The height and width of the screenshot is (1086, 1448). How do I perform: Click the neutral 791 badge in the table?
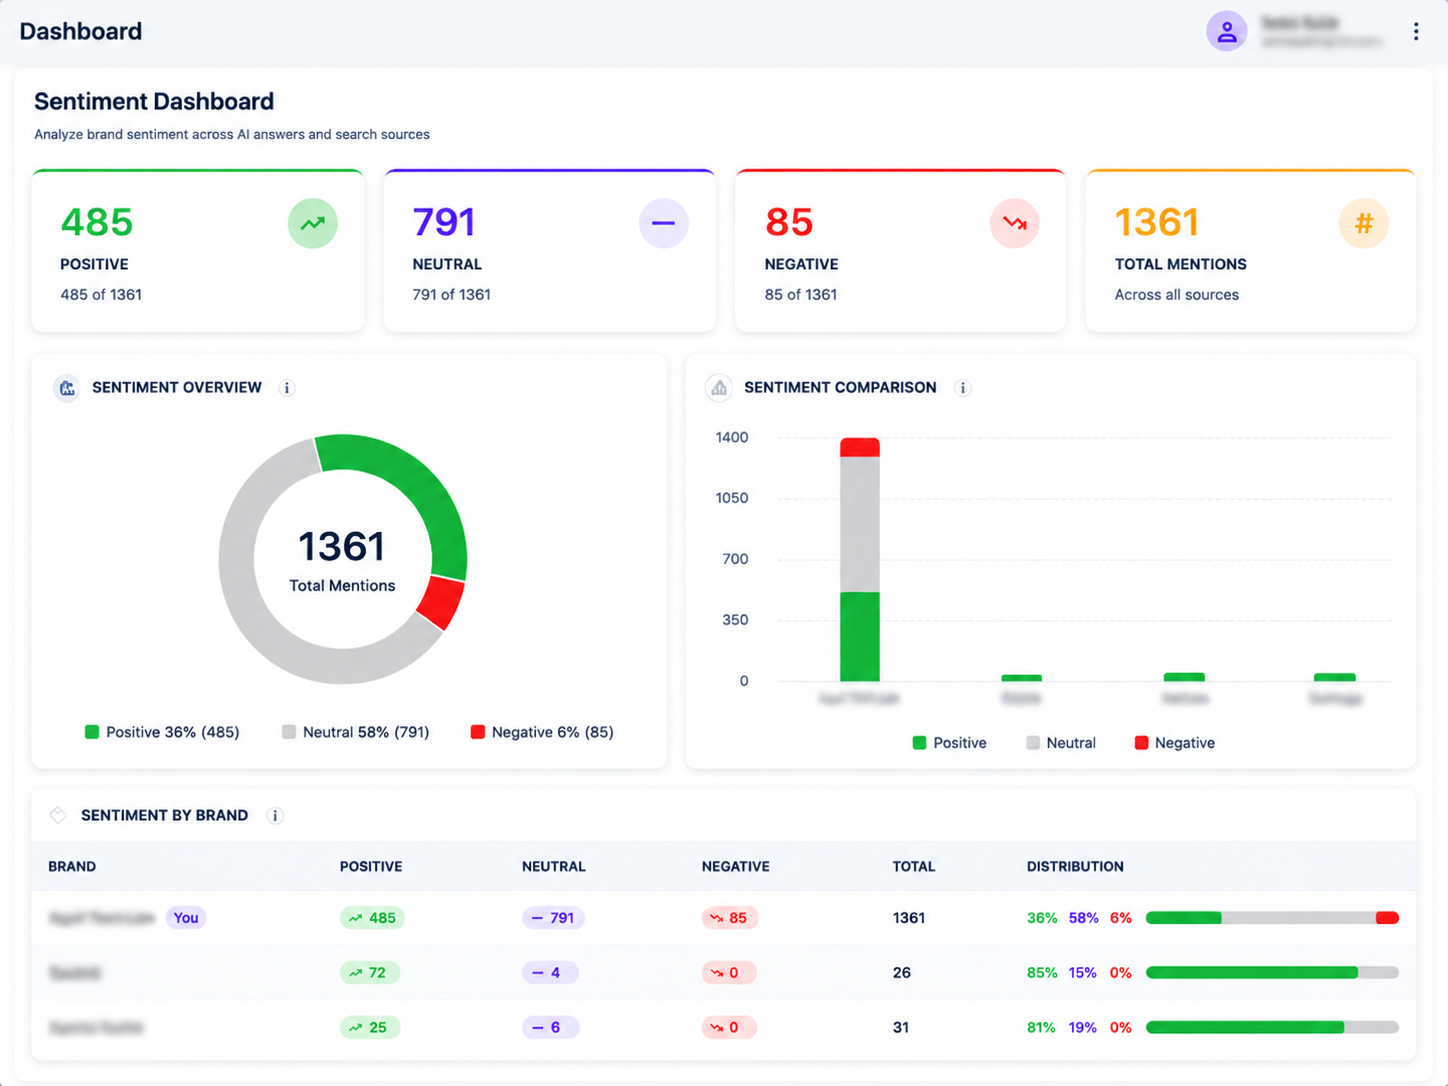(x=553, y=918)
